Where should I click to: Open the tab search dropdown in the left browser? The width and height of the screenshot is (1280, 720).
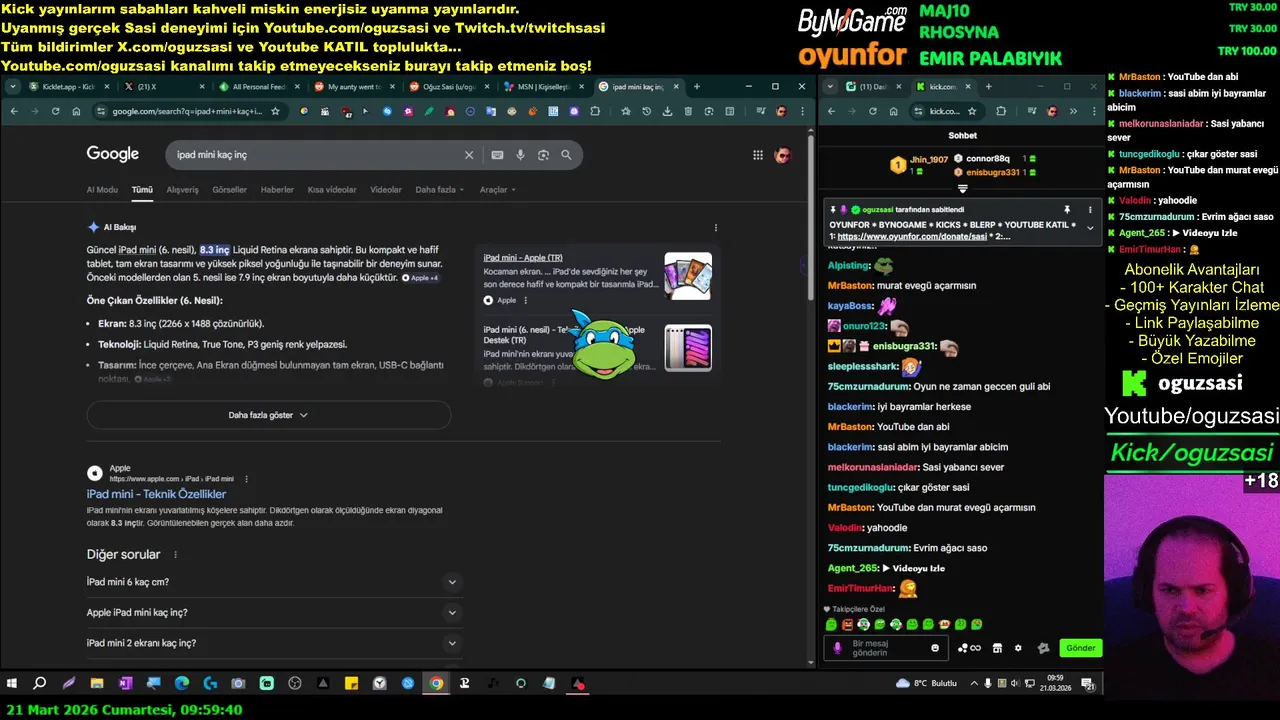pos(13,87)
